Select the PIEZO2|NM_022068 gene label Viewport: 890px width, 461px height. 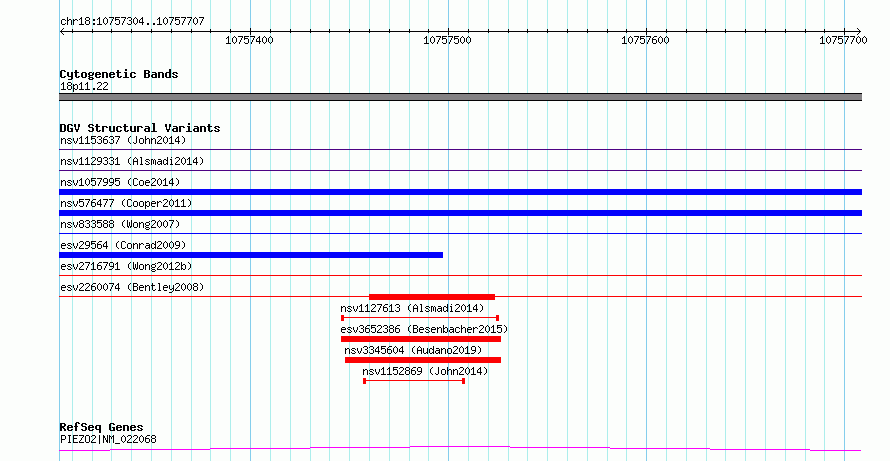click(x=108, y=439)
